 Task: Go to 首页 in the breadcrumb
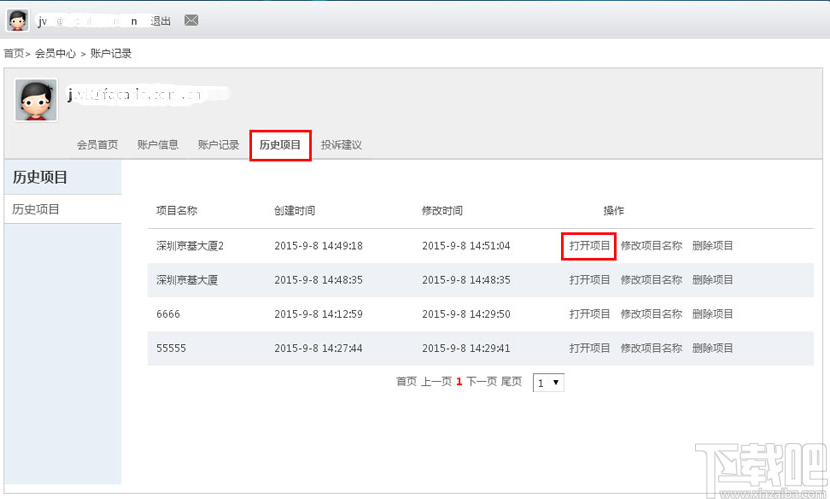point(14,53)
